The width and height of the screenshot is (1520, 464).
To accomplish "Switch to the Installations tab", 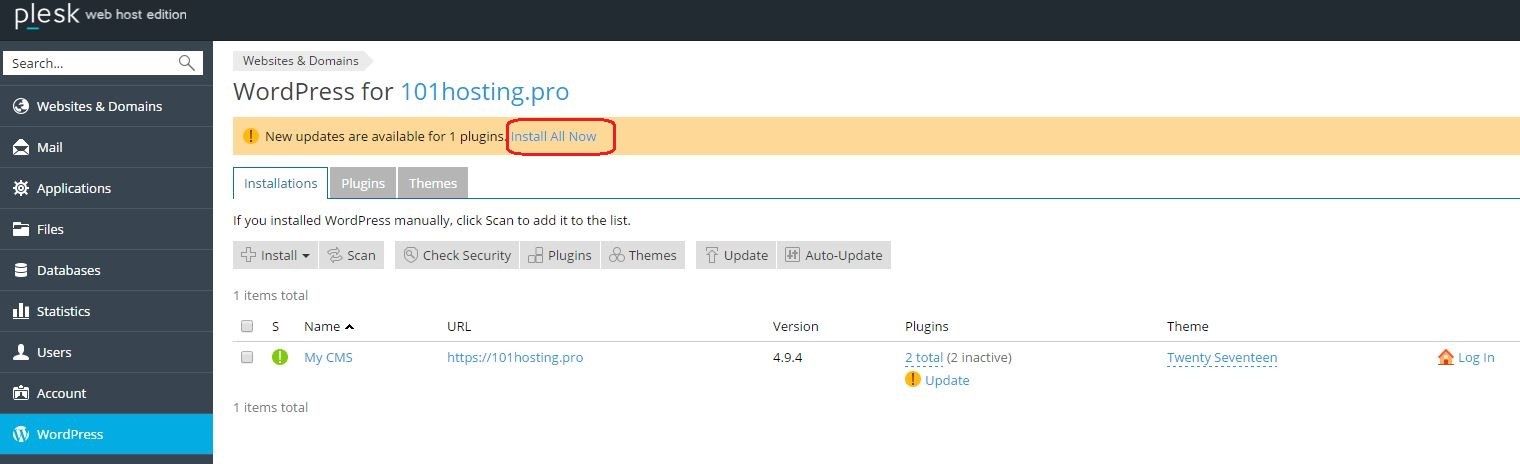I will pos(281,183).
